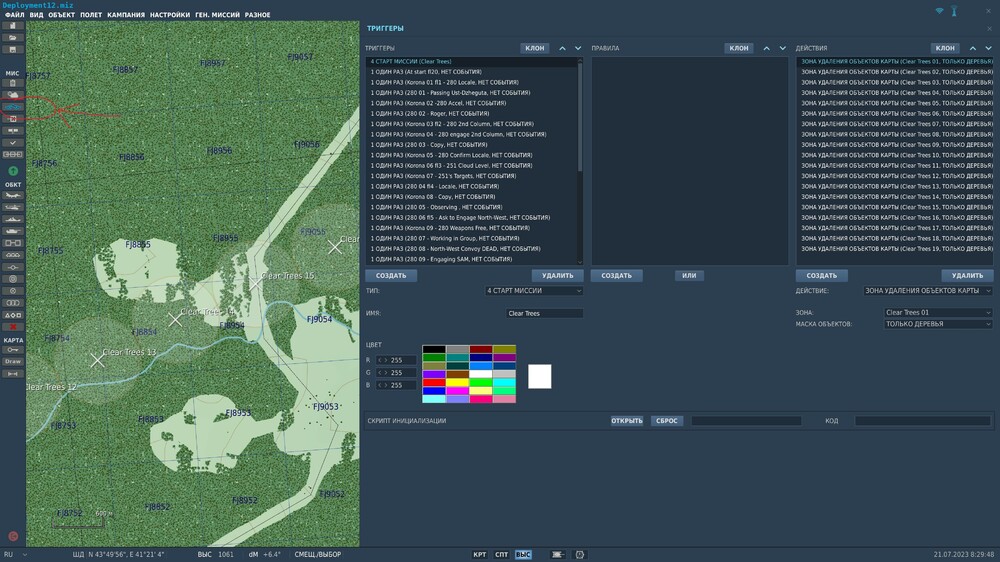1000x562 pixels.
Task: Open the weather settings icon
Action: point(13,95)
